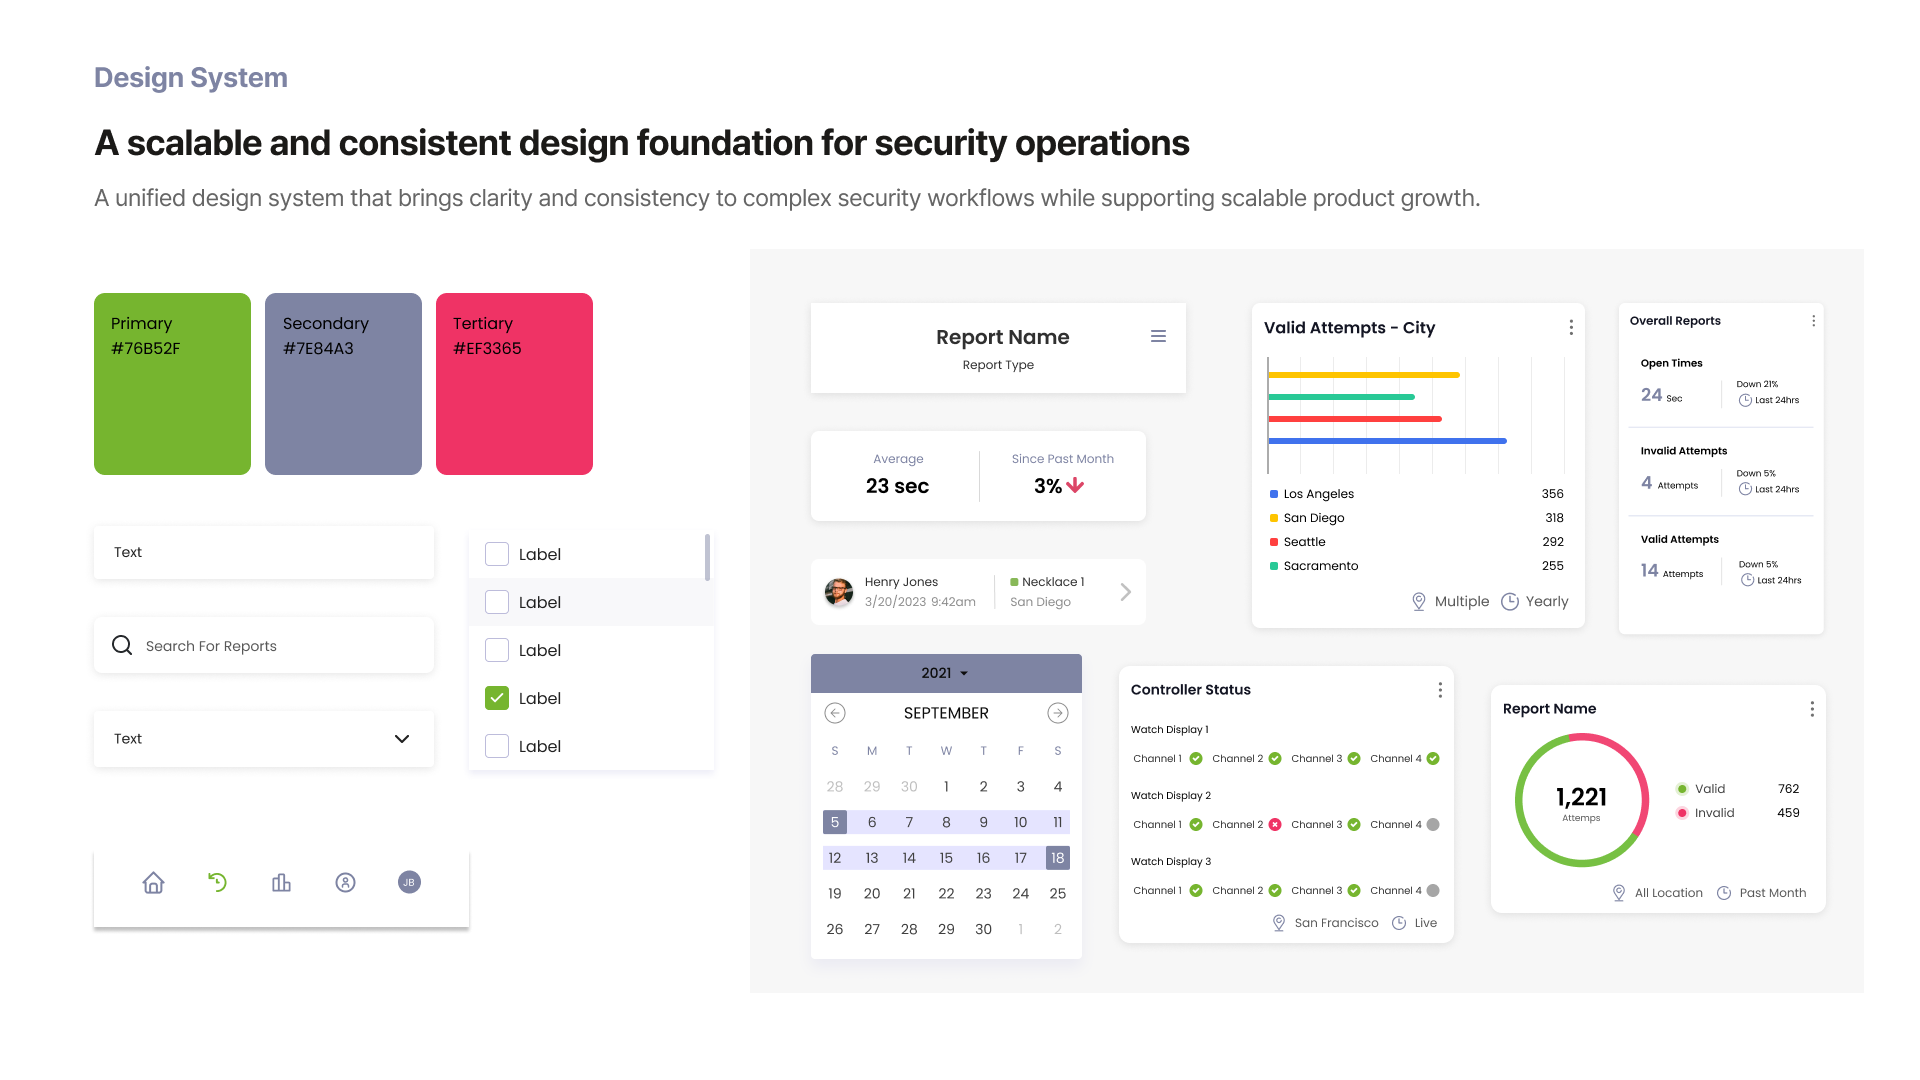This screenshot has width=1920, height=1080.
Task: Open Valid Attempts - City options menu
Action: 1571,328
